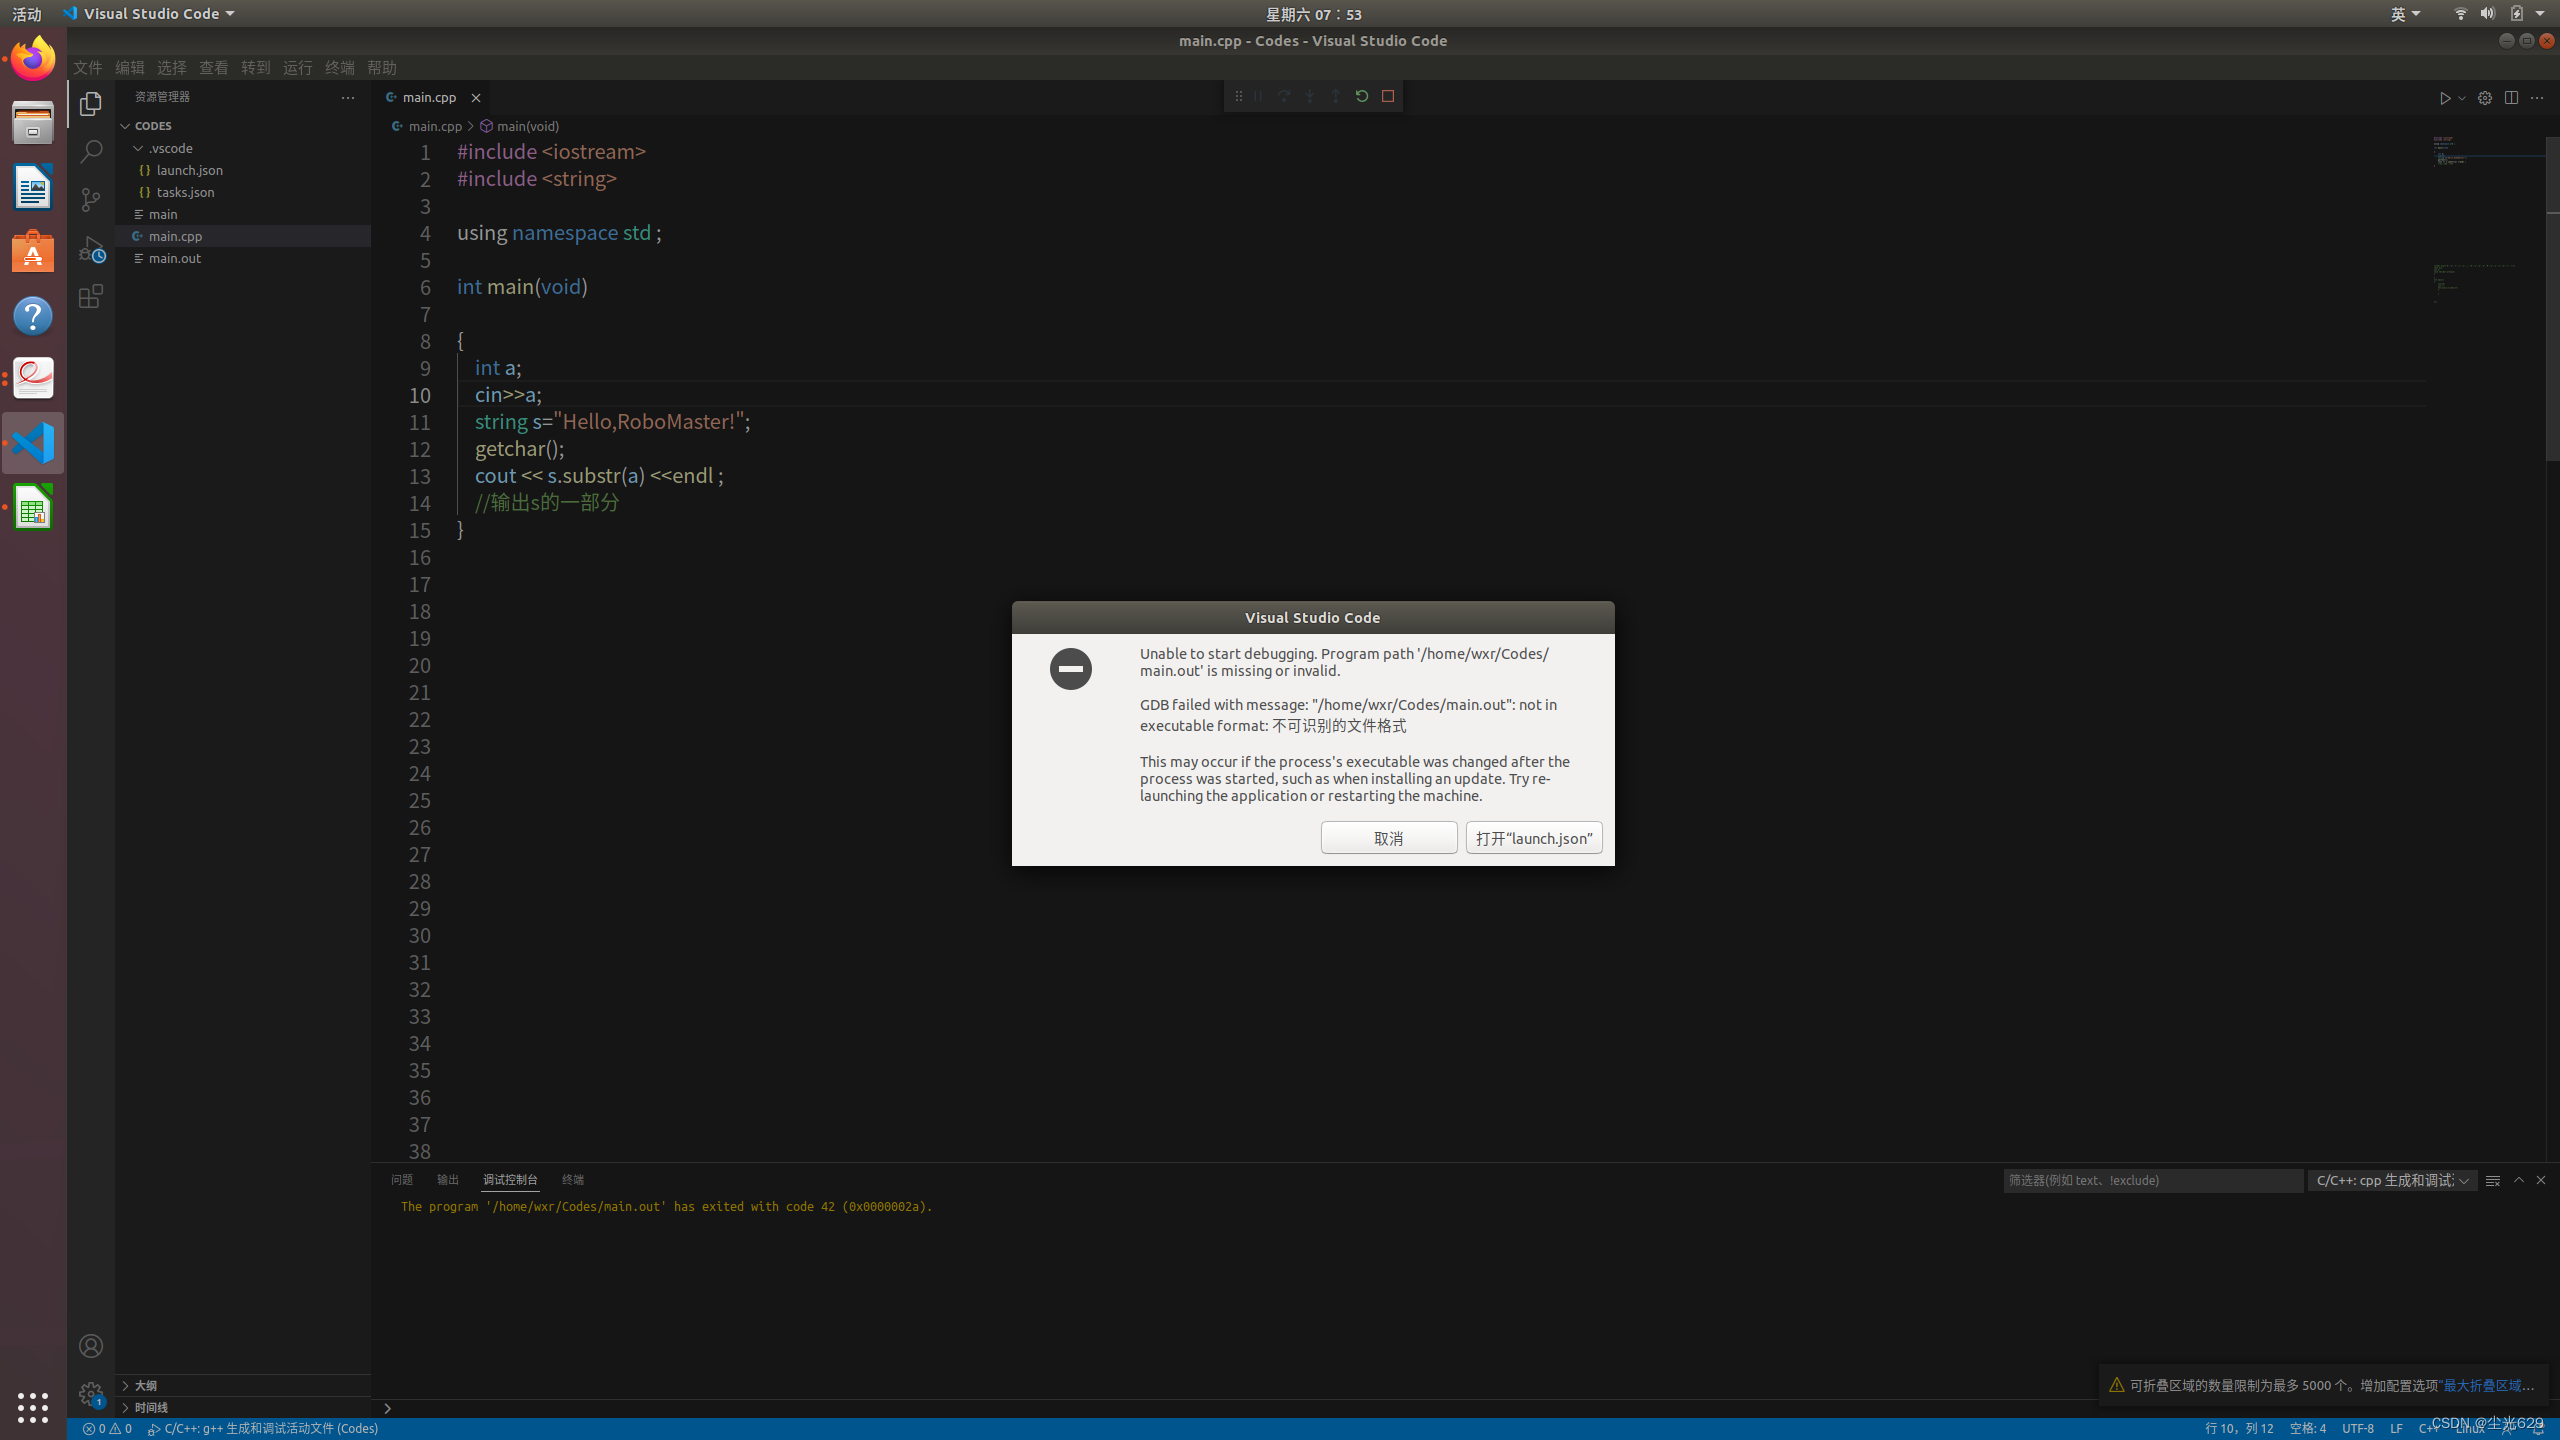Switch to the 输出 (Output) tab
Screen dimensions: 2560x1440
point(448,1180)
